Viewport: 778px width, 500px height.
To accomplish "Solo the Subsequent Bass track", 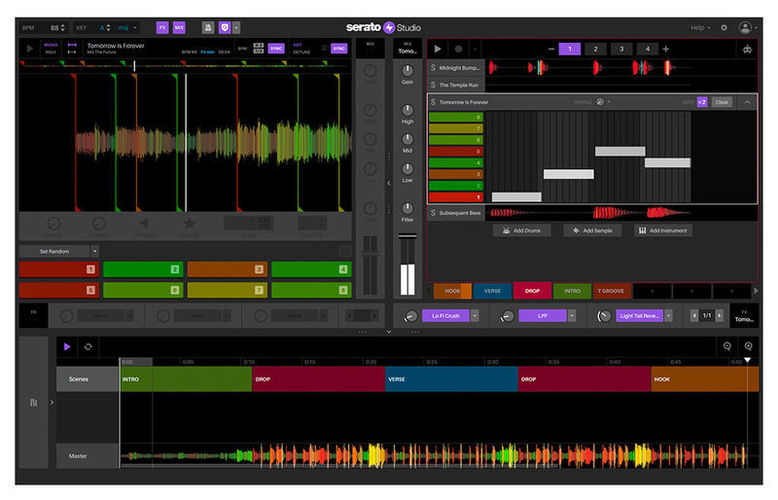I will (433, 213).
